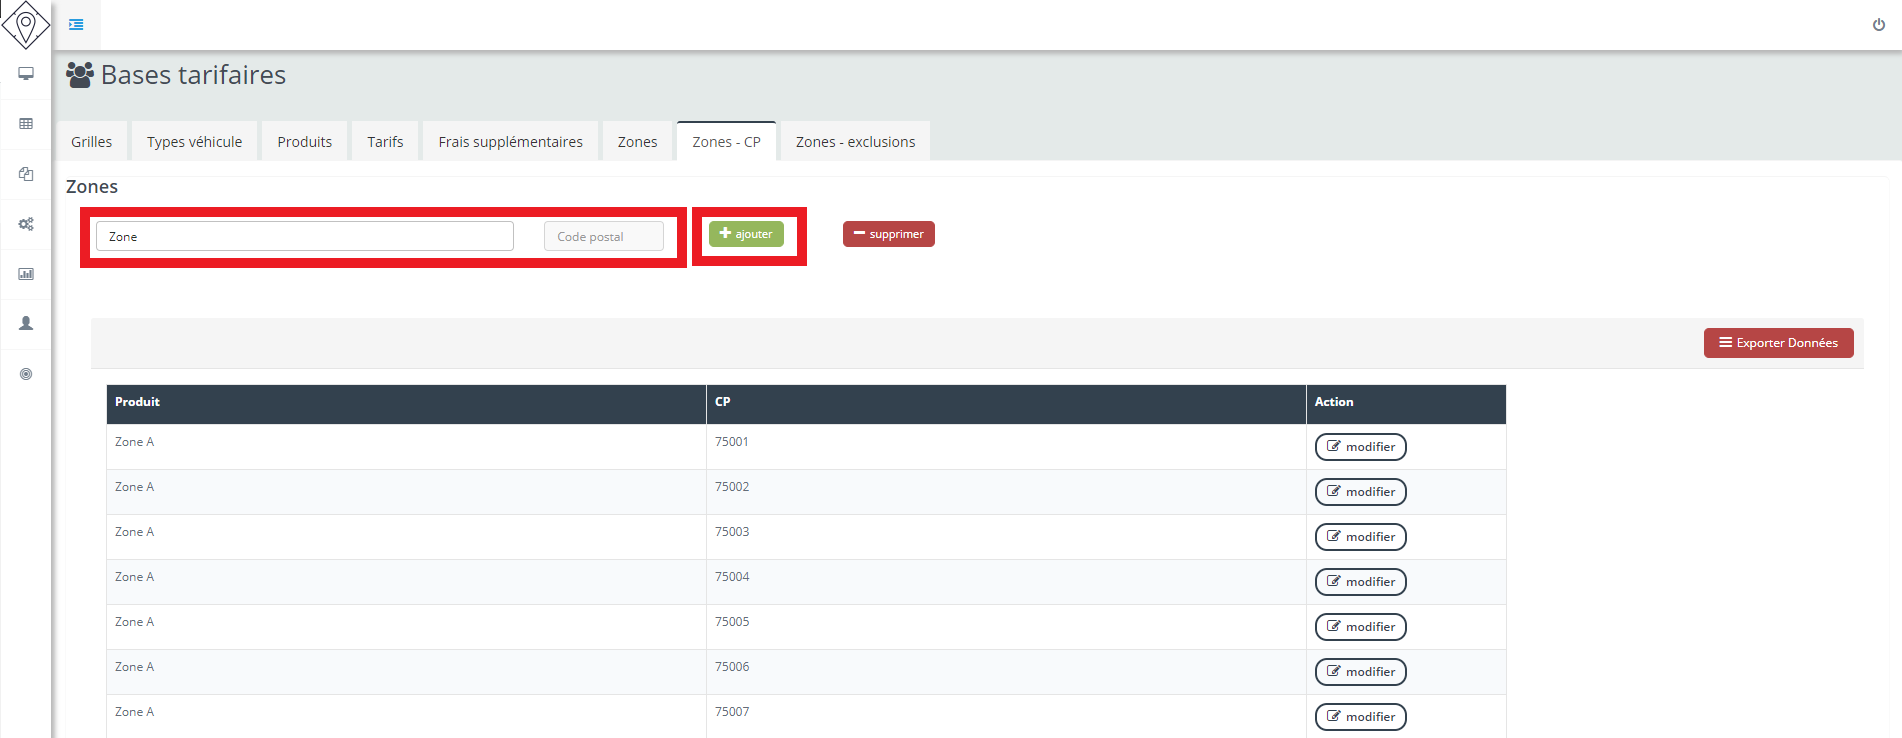Select the Zones - exclusions tab
The width and height of the screenshot is (1902, 738).
pos(855,142)
